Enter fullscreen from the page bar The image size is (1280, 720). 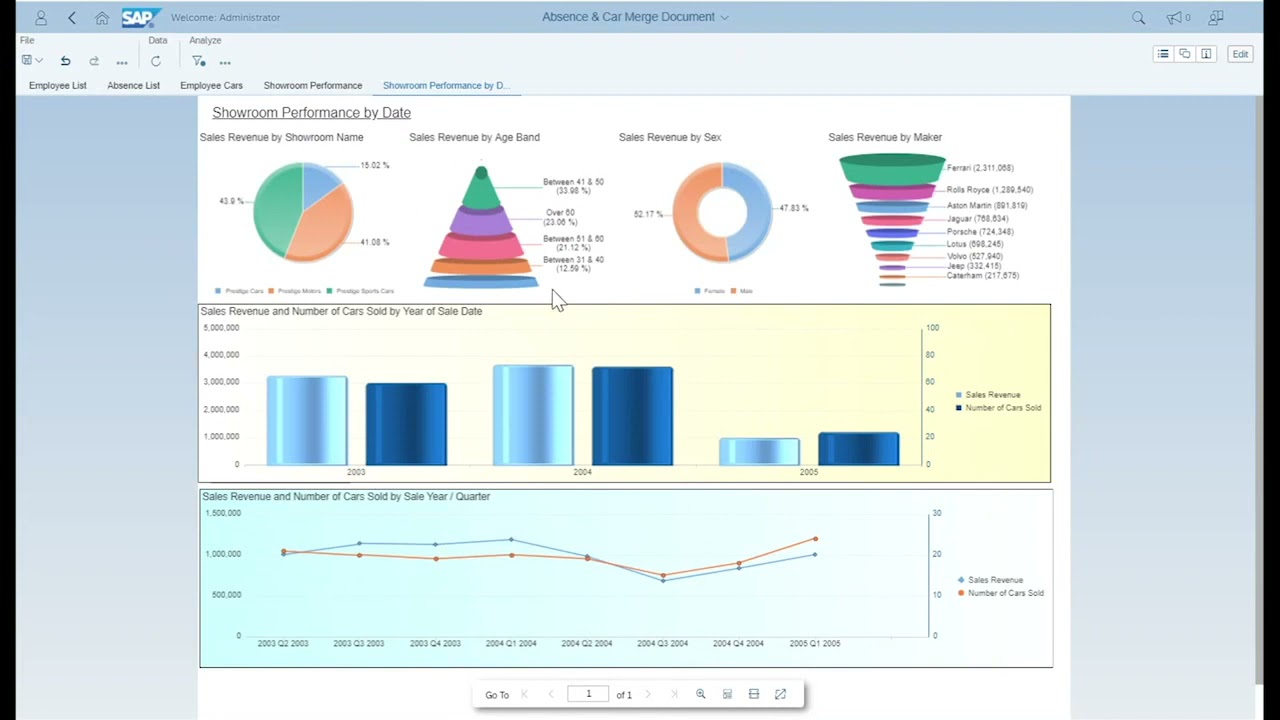tap(781, 694)
